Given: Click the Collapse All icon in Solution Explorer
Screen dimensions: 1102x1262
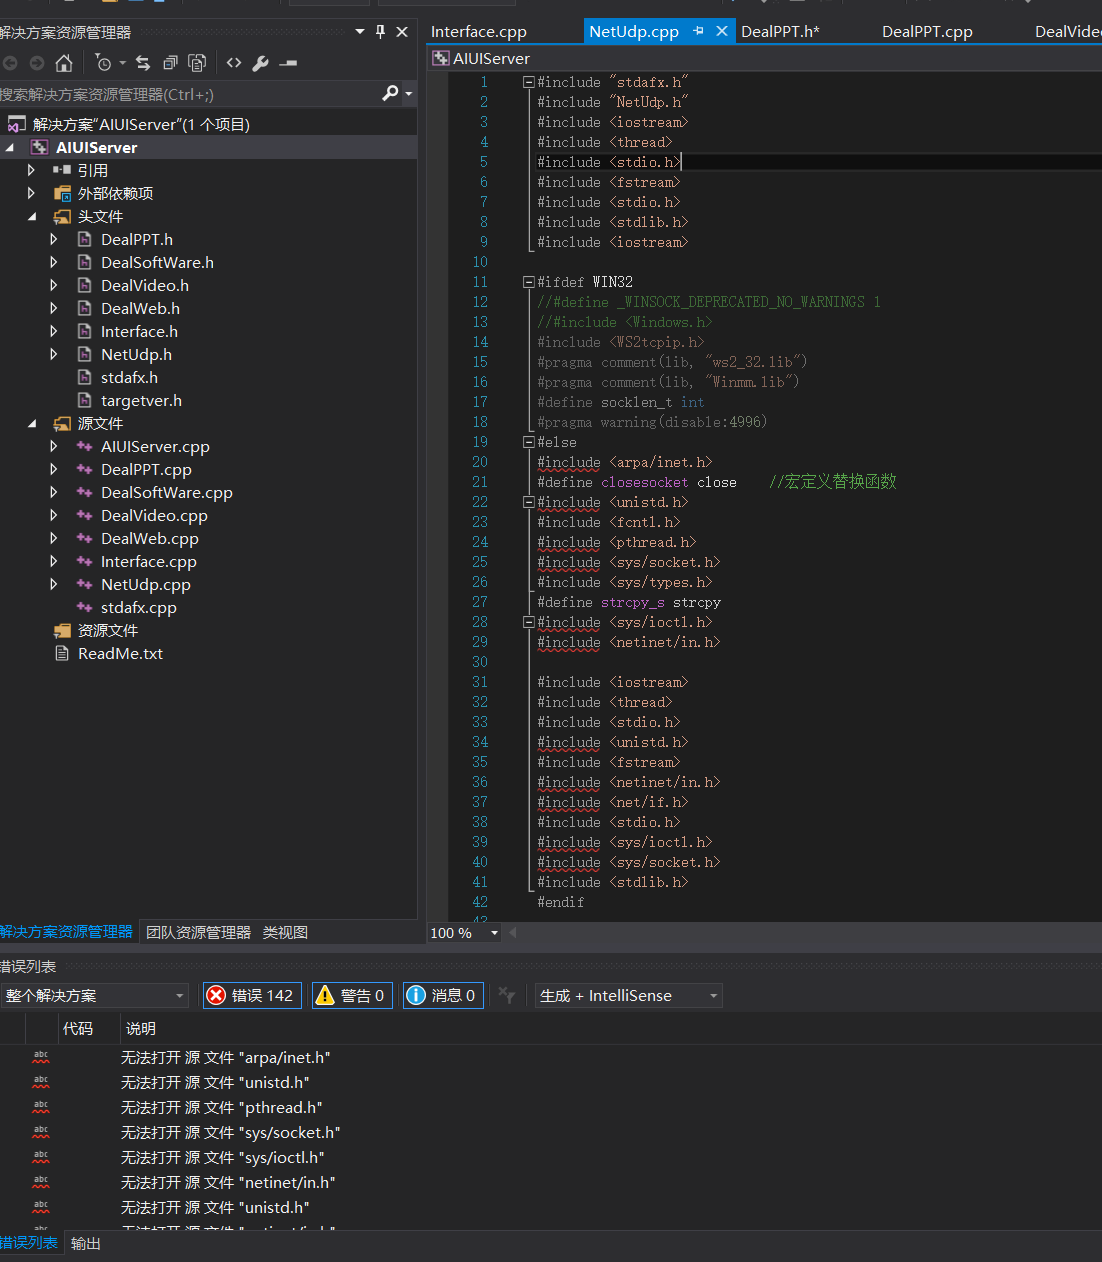Looking at the screenshot, I should click(x=170, y=63).
